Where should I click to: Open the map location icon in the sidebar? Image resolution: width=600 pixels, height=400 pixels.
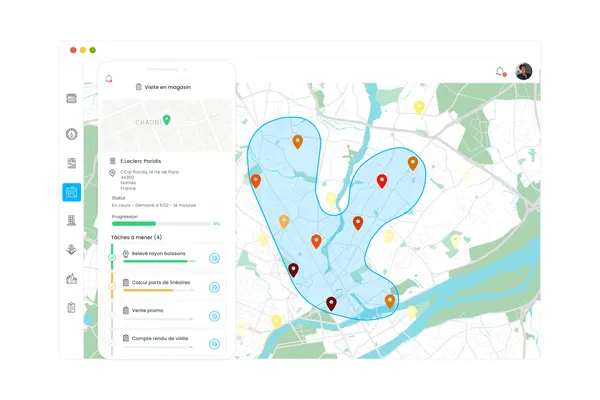coord(72,250)
